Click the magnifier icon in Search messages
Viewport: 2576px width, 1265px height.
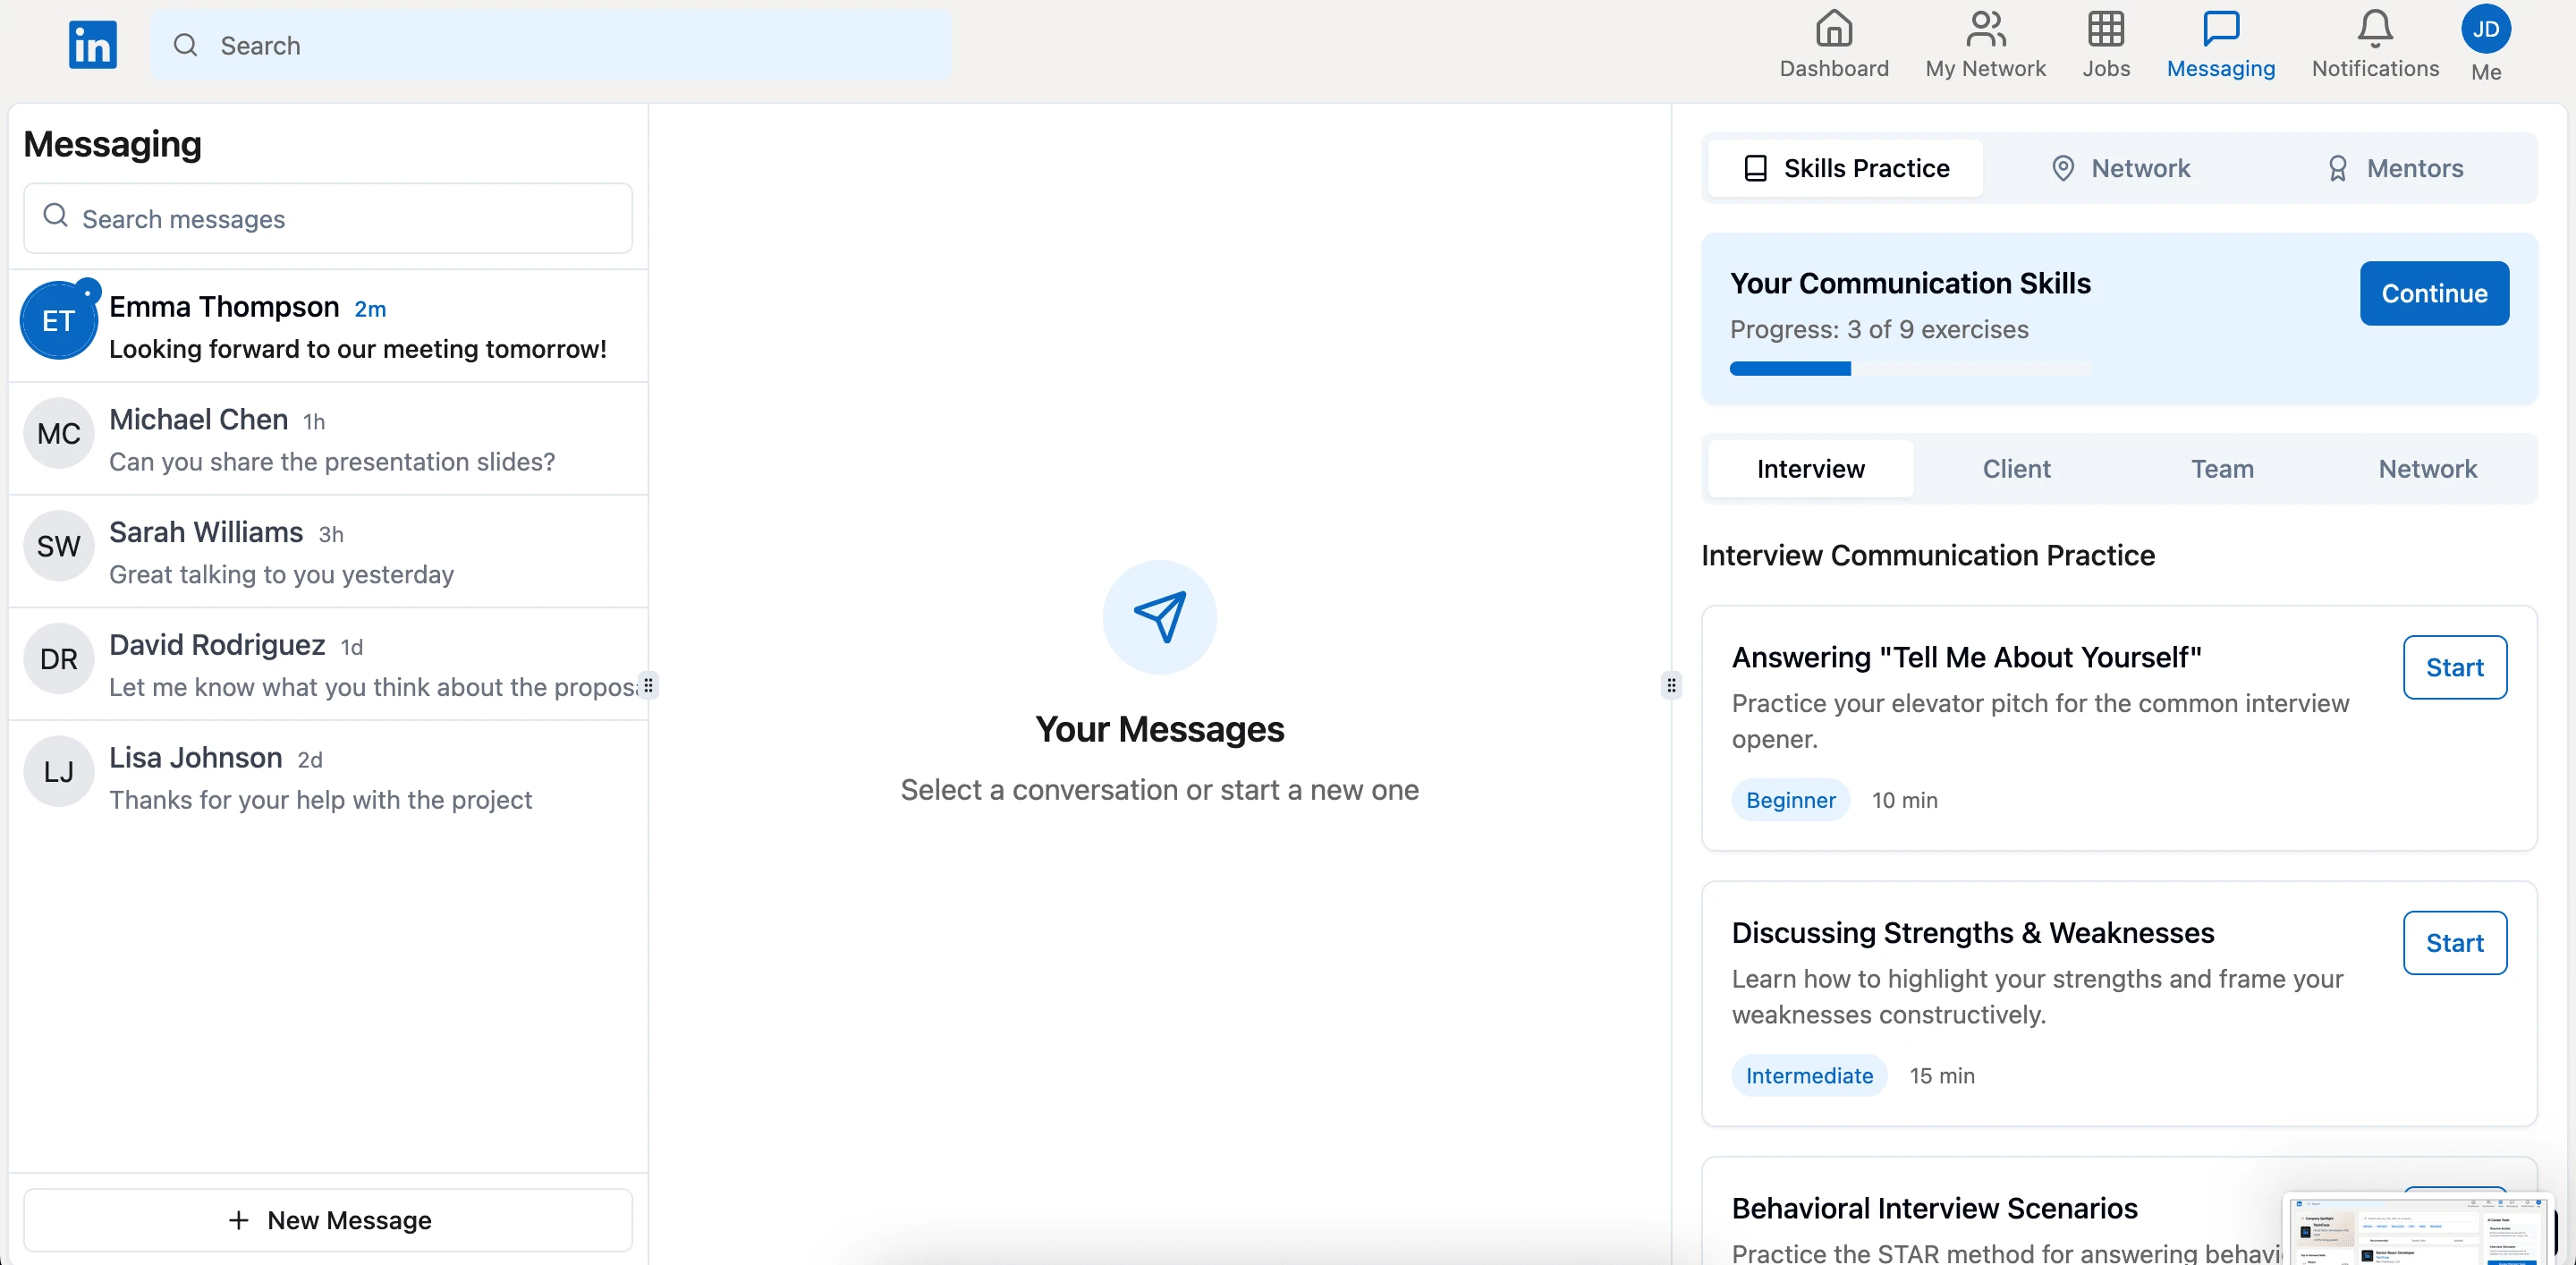(x=56, y=216)
